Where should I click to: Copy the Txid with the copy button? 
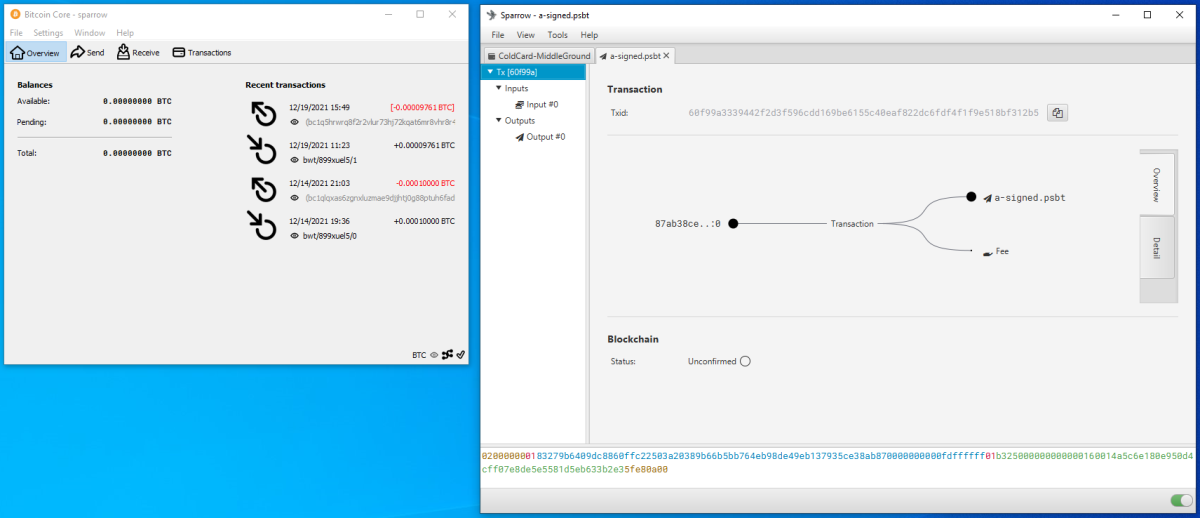tap(1058, 113)
